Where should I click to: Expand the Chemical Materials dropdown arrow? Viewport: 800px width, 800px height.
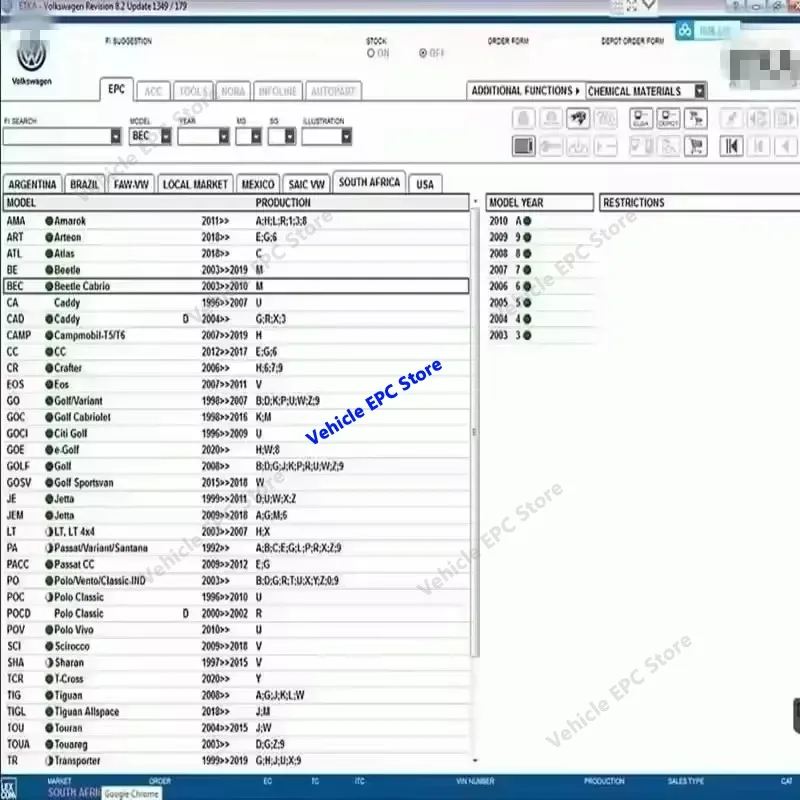coord(700,91)
